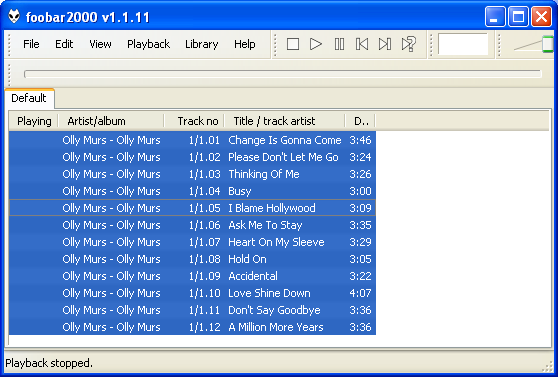The height and width of the screenshot is (377, 558).
Task: Start playback with the Play button
Action: 316,44
